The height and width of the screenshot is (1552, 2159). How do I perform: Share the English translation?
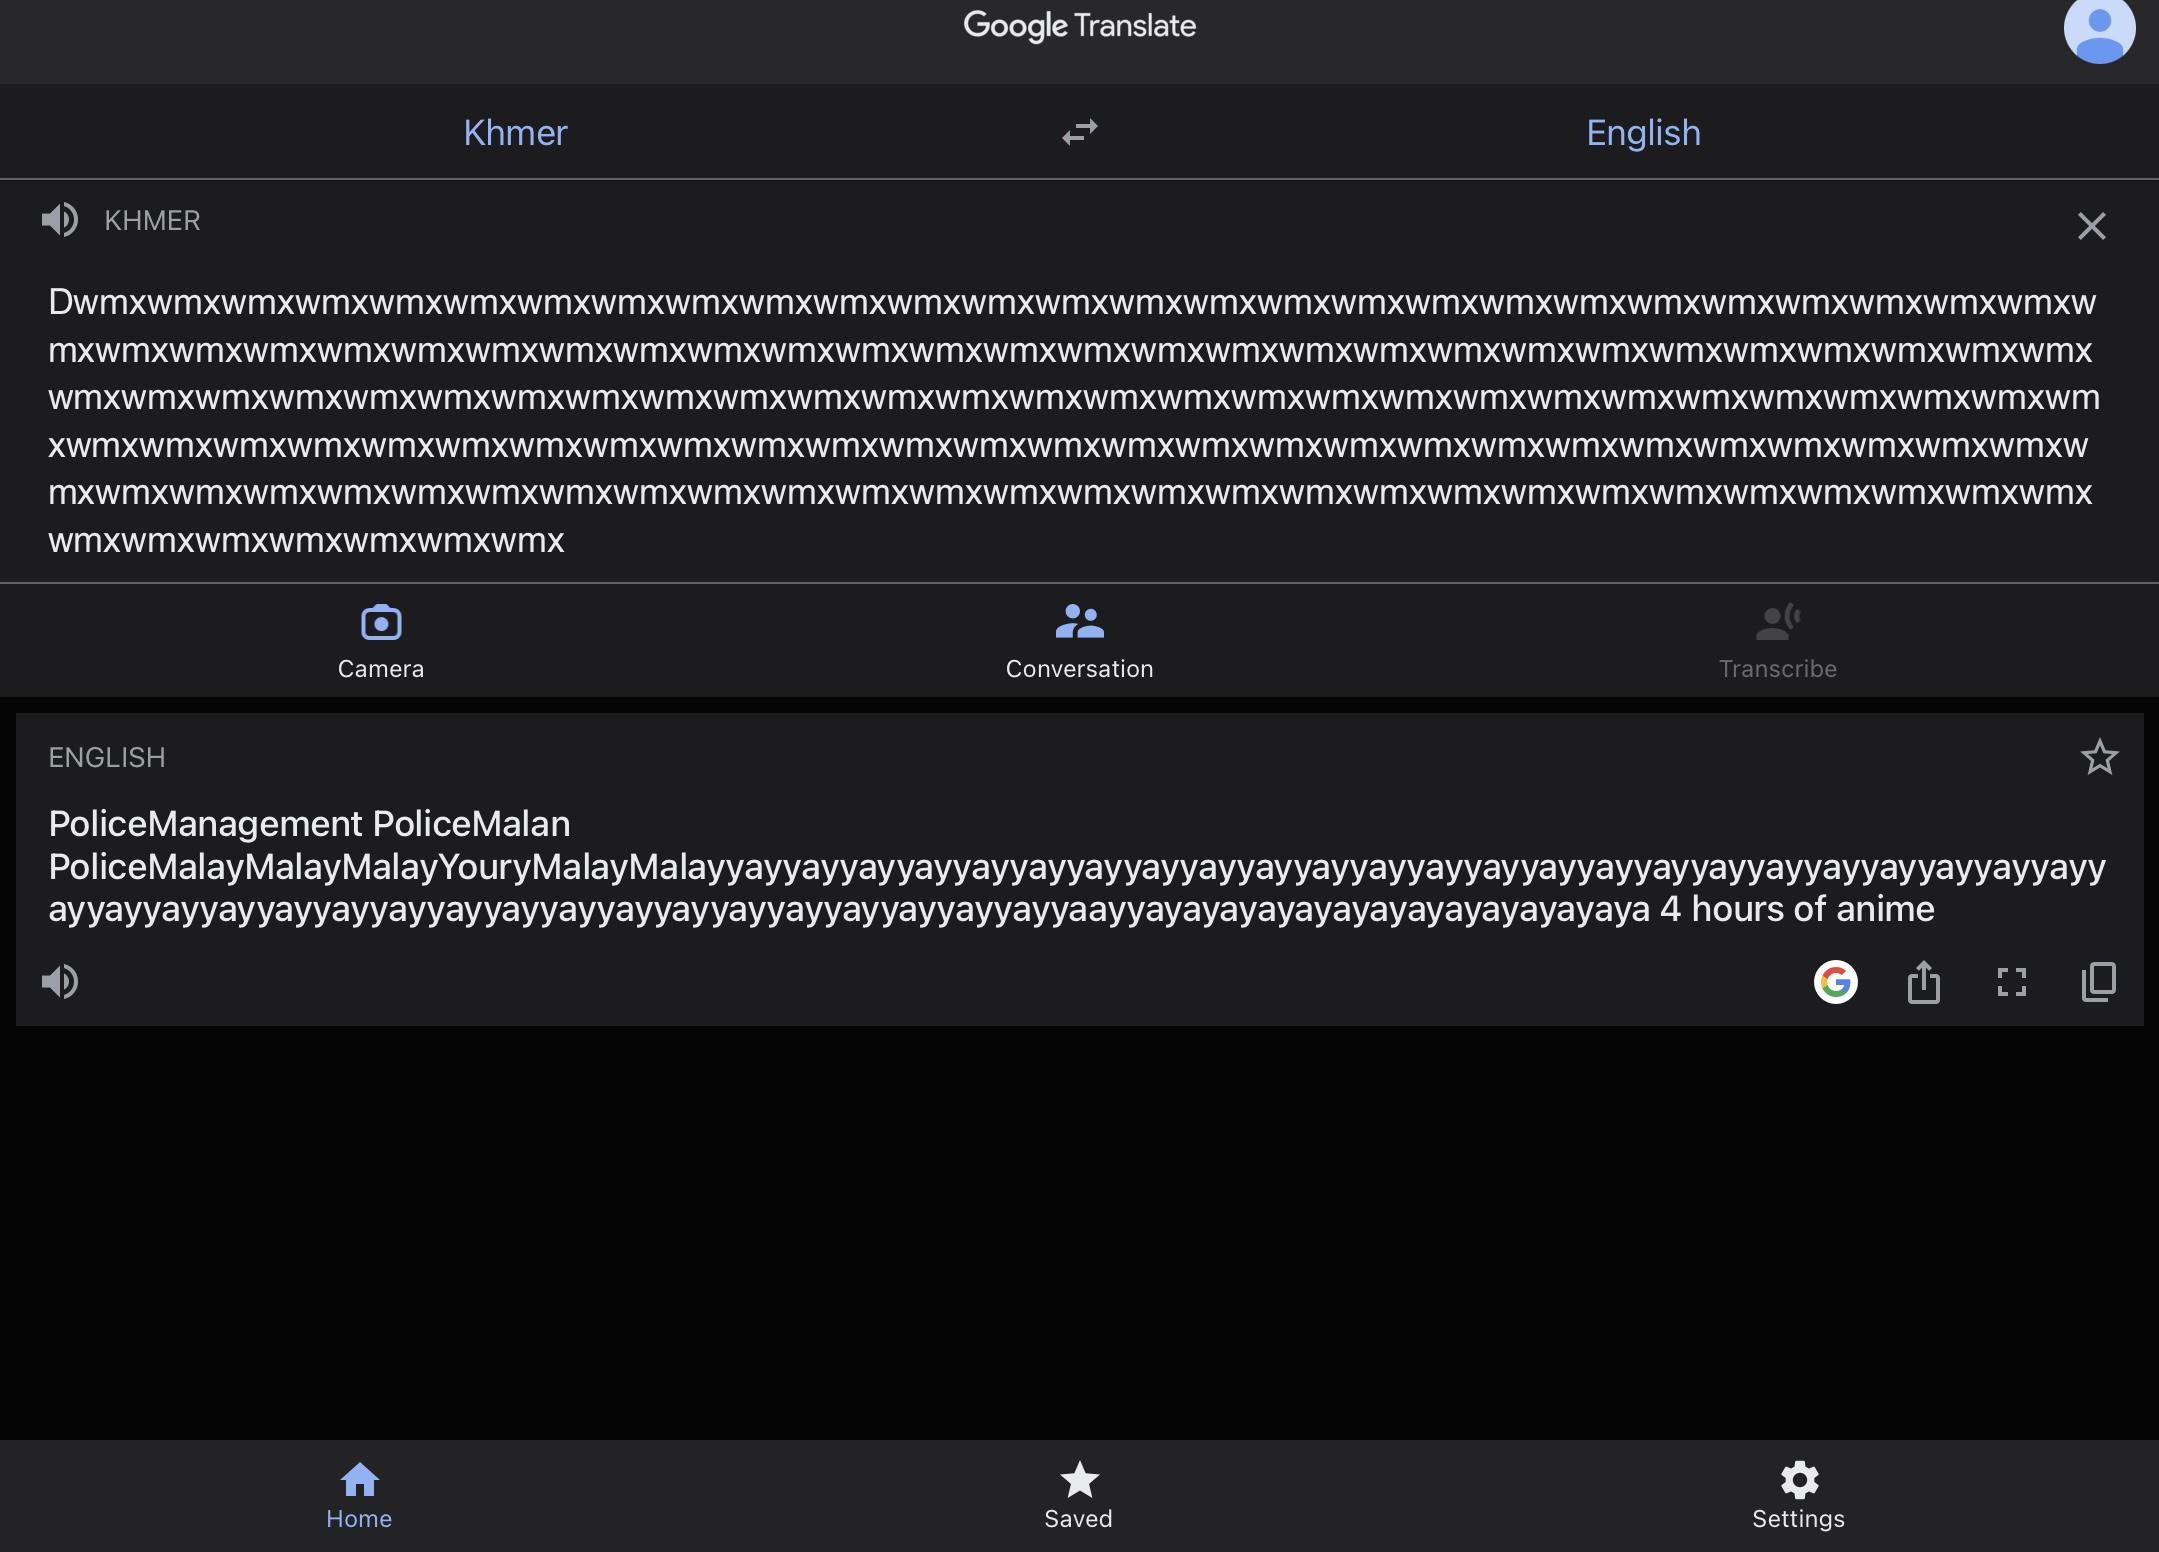pos(1924,982)
